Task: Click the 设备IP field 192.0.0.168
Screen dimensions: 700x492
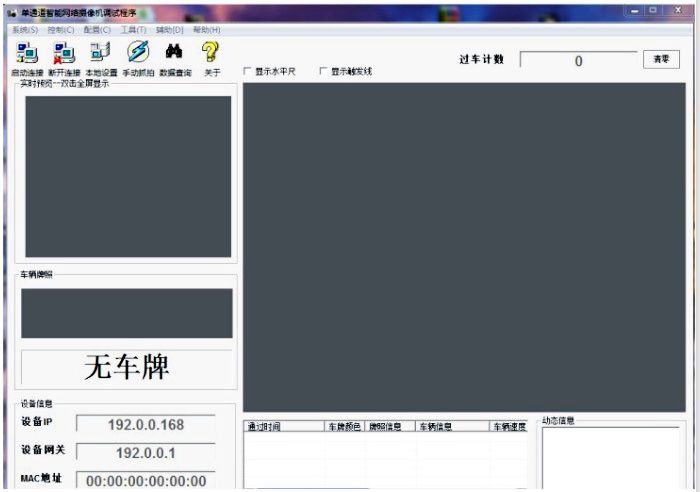Action: click(146, 424)
